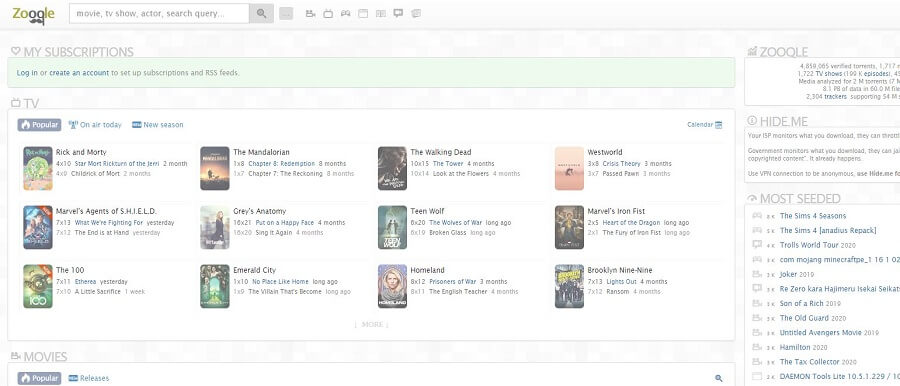Open Heart of the Dragon episode
The width and height of the screenshot is (900, 386).
(x=631, y=223)
